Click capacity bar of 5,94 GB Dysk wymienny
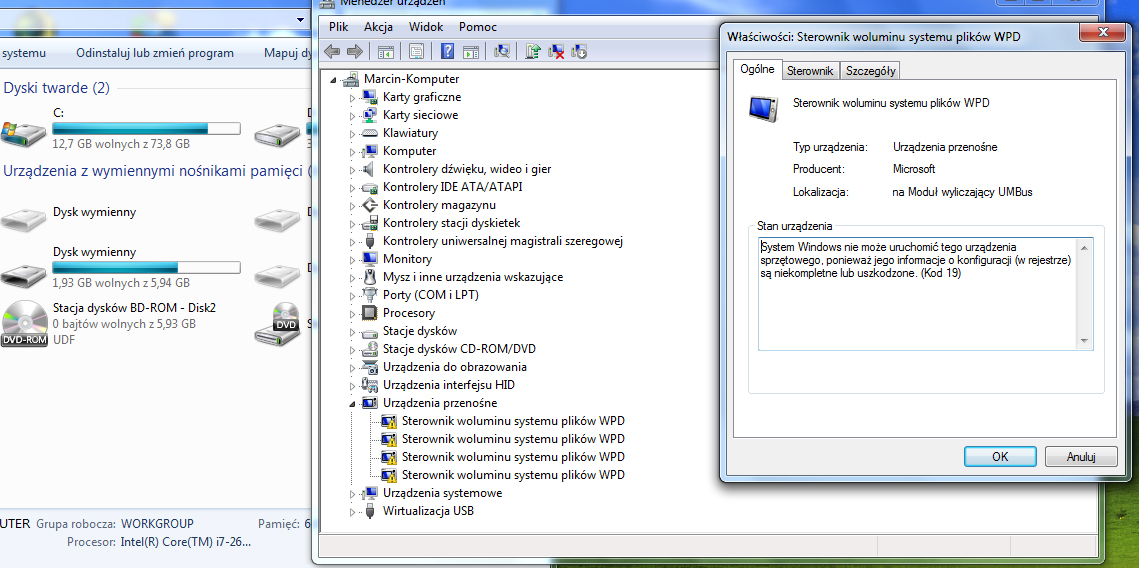This screenshot has width=1139, height=568. tap(146, 267)
